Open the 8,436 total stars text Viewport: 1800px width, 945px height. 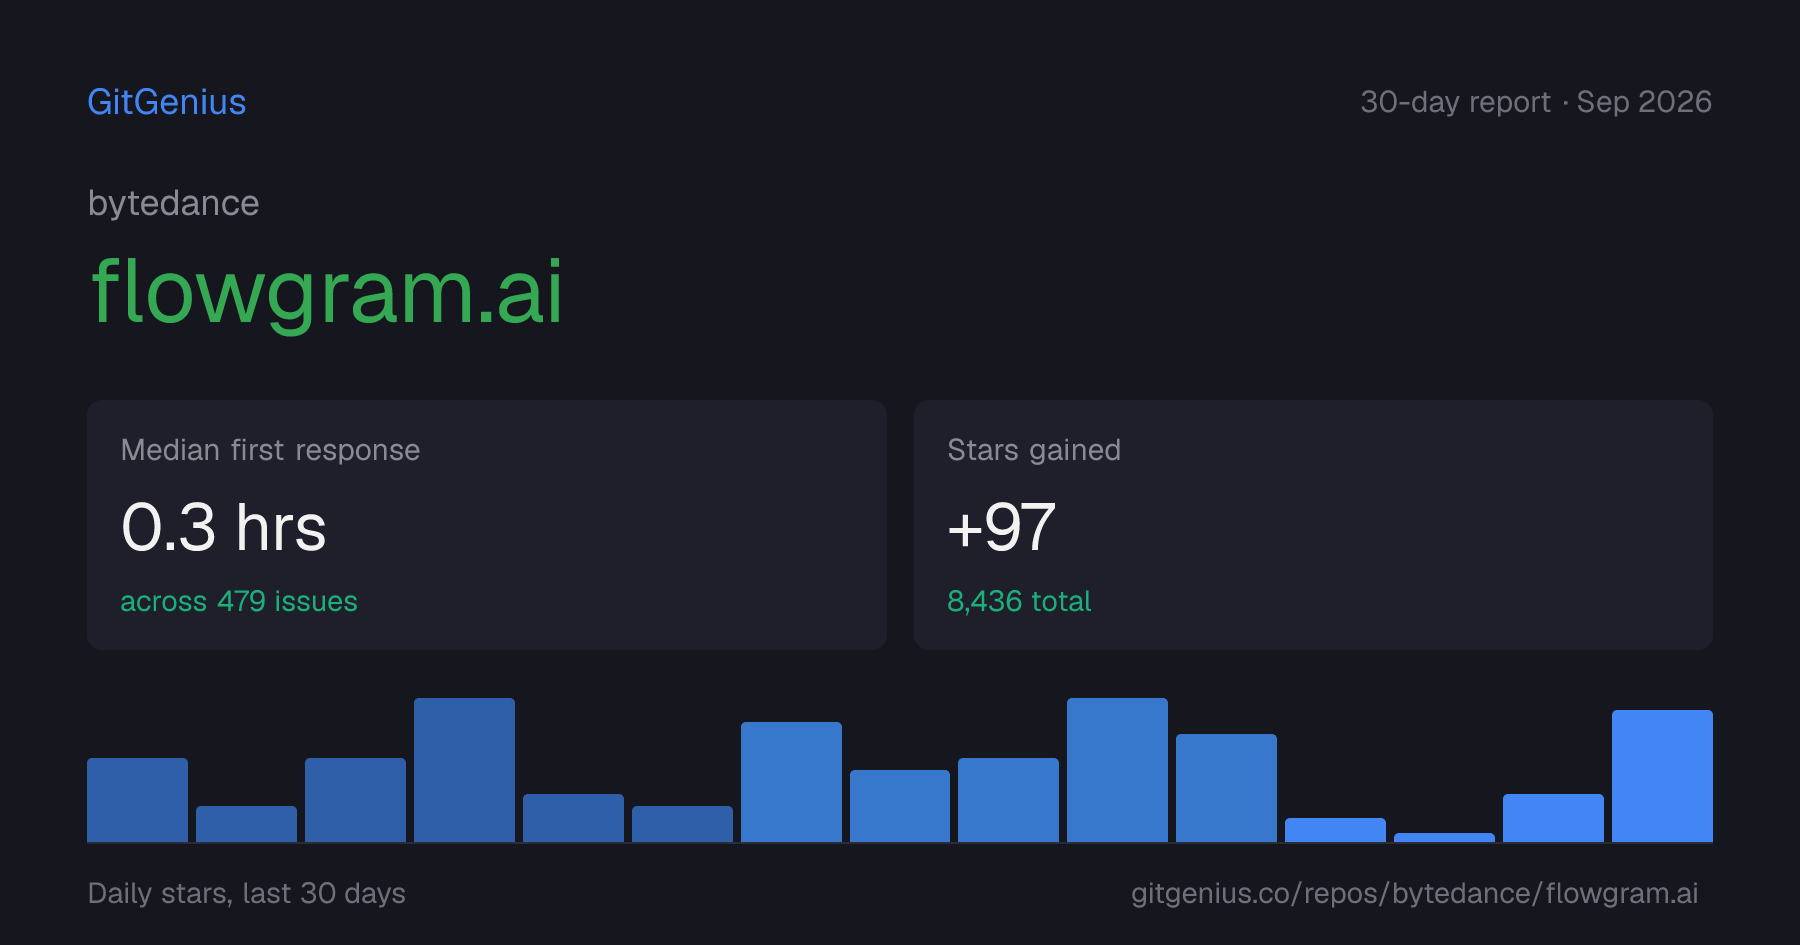tap(1019, 601)
